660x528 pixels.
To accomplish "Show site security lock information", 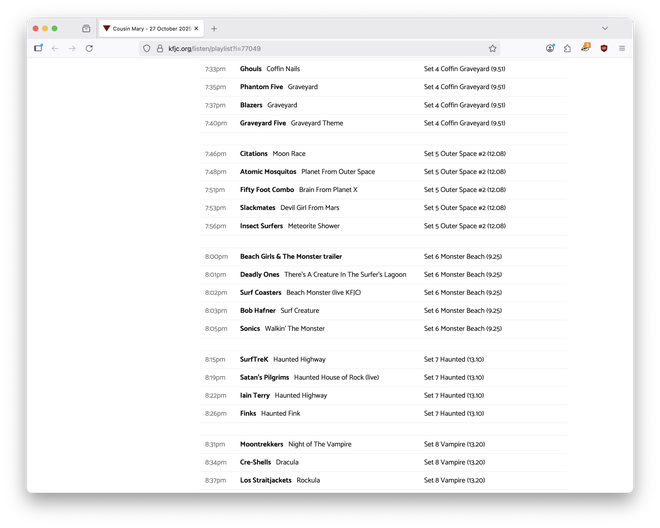I will pos(159,48).
